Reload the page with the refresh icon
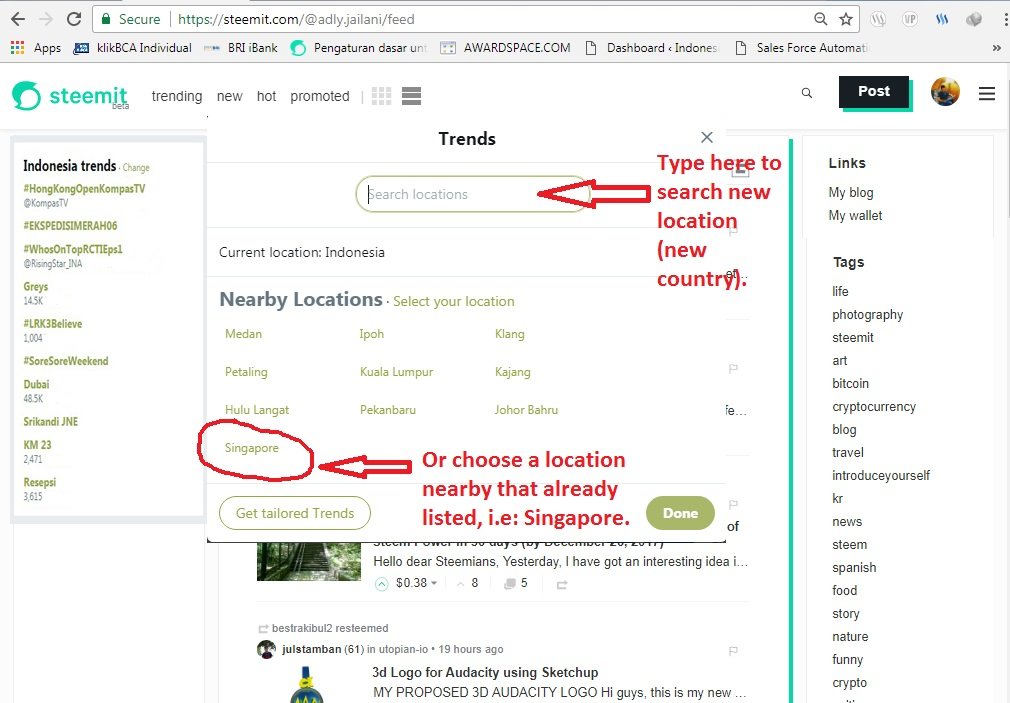This screenshot has height=703, width=1010. 74,19
